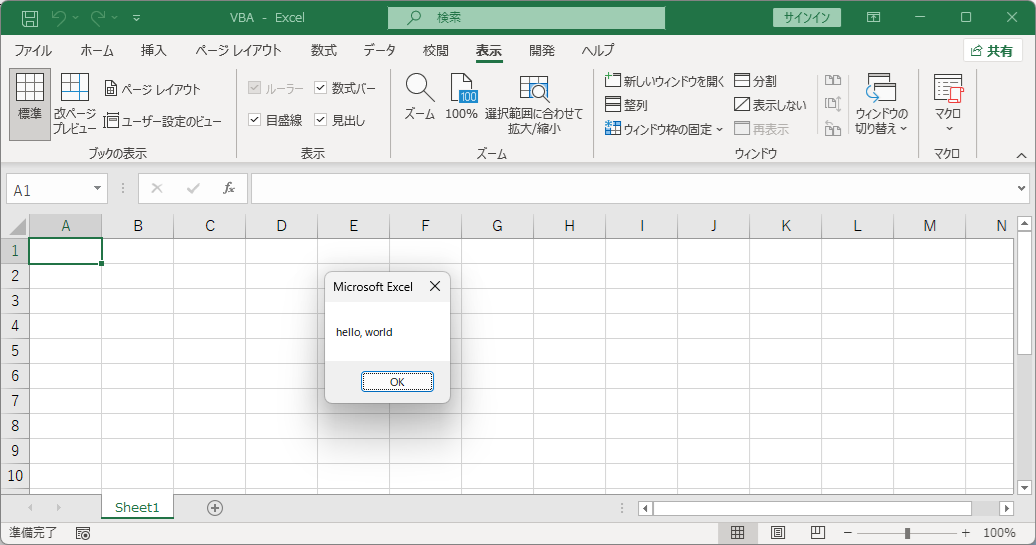Add a new sheet with plus icon
The width and height of the screenshot is (1036, 545).
(x=215, y=507)
